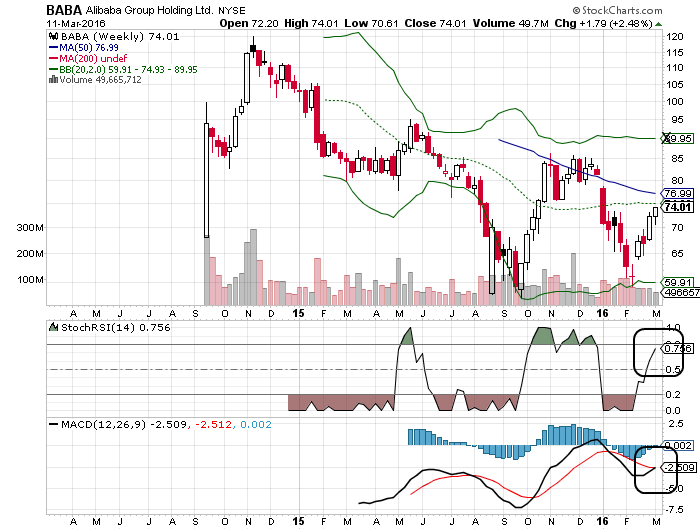Click the 76.99 moving average price label
Screen dimensions: 700x530
[678, 193]
